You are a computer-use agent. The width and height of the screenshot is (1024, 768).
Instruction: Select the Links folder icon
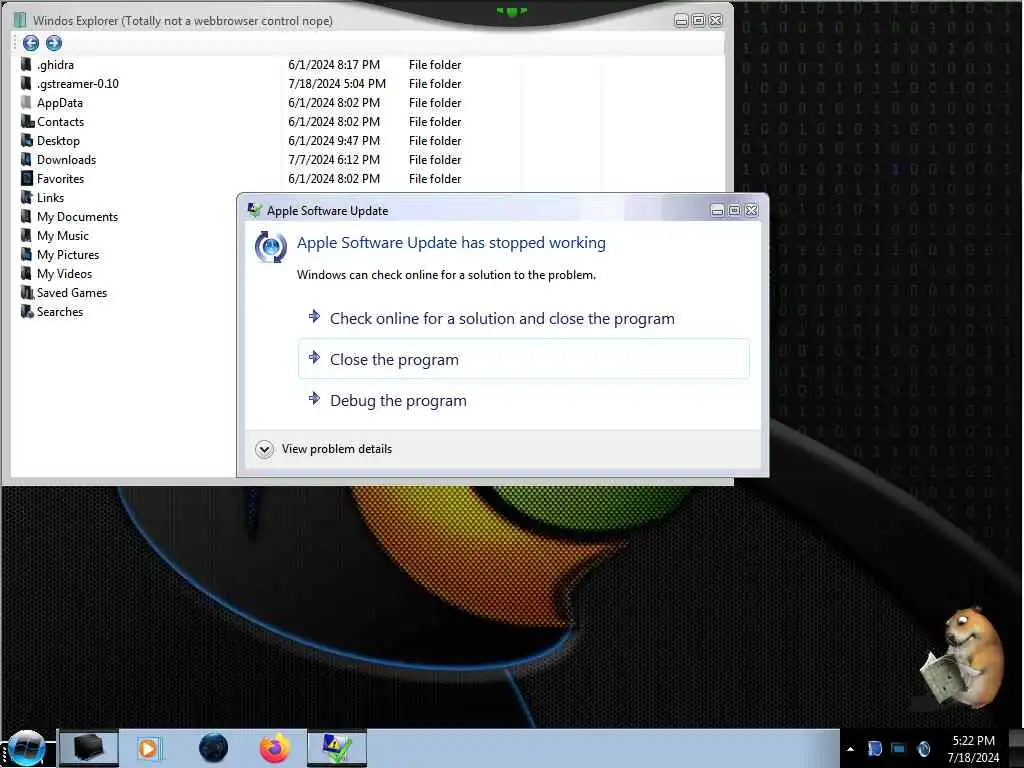(x=27, y=197)
